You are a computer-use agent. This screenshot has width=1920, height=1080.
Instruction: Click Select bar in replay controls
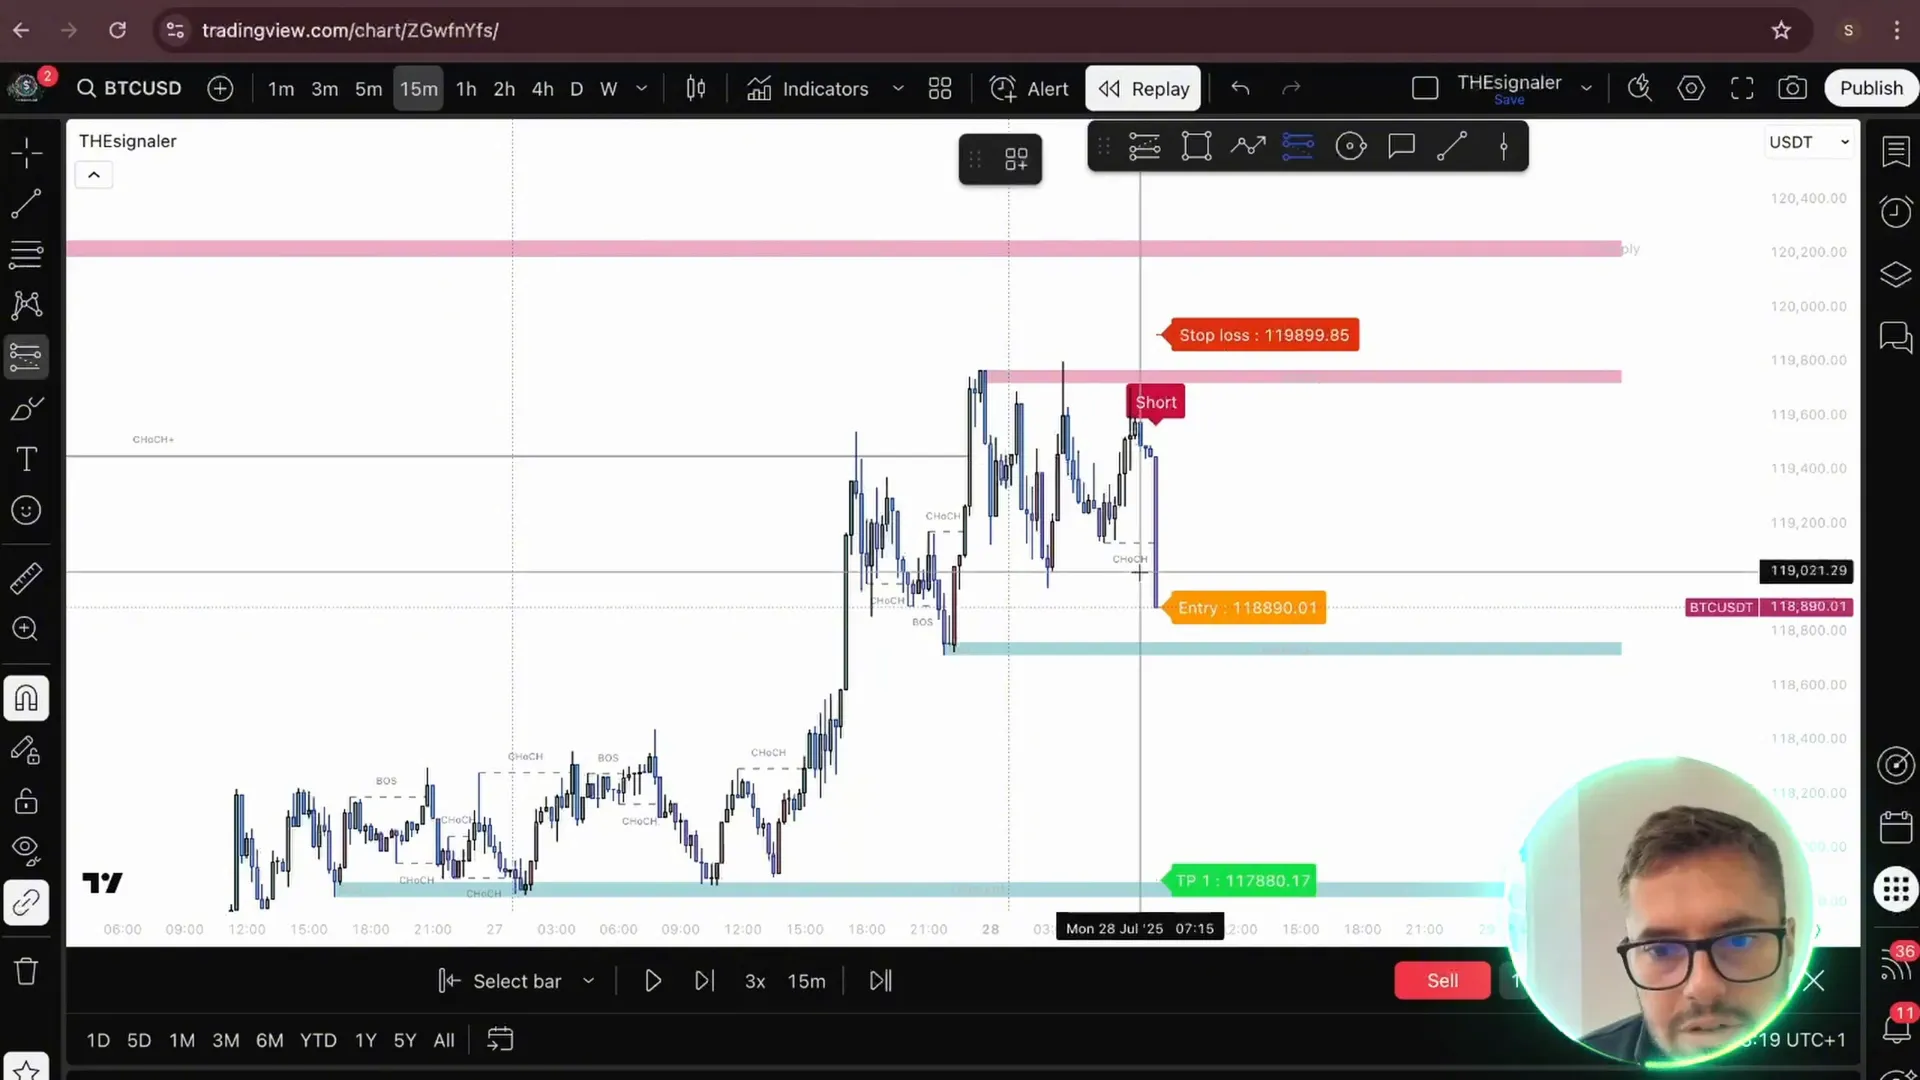coord(500,981)
